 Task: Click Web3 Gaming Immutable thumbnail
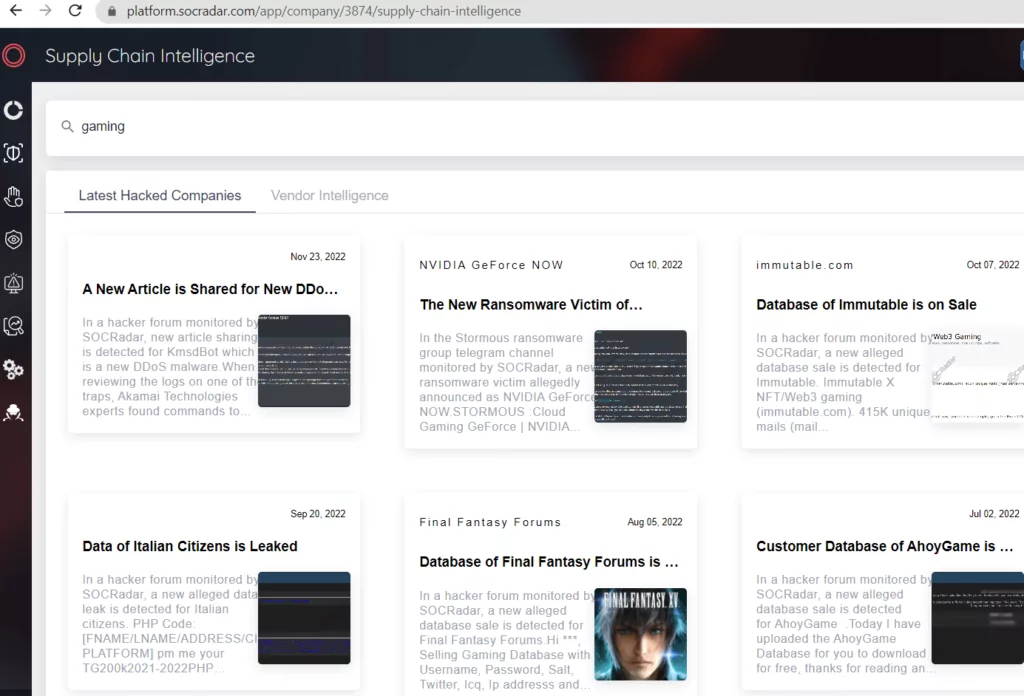click(978, 376)
